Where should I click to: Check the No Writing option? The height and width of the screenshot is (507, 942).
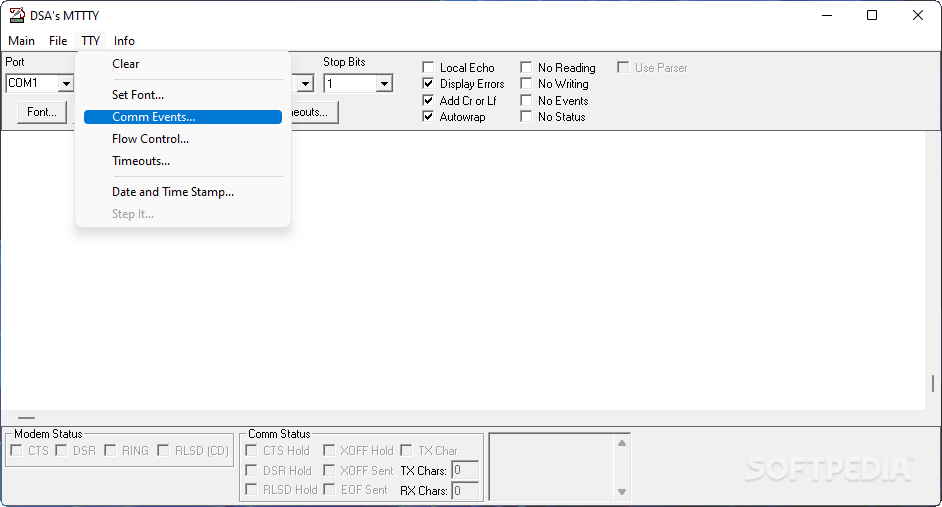(526, 83)
